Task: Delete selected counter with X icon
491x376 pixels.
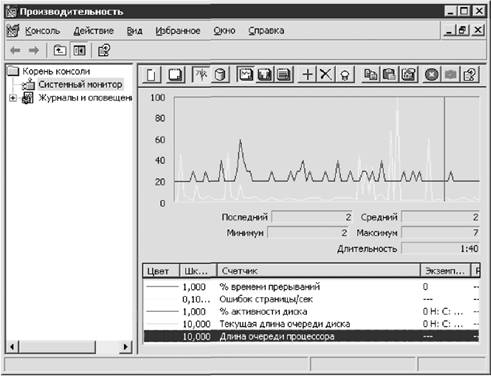Action: pos(326,75)
